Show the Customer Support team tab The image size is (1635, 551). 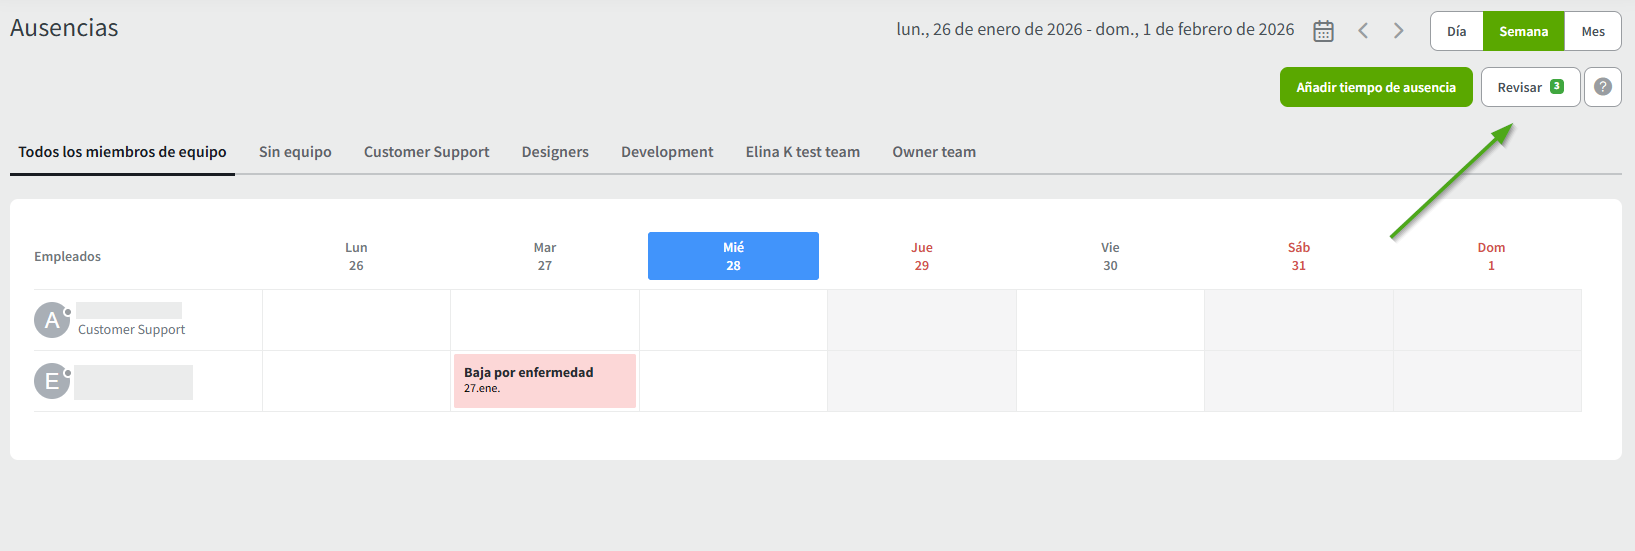(x=426, y=152)
